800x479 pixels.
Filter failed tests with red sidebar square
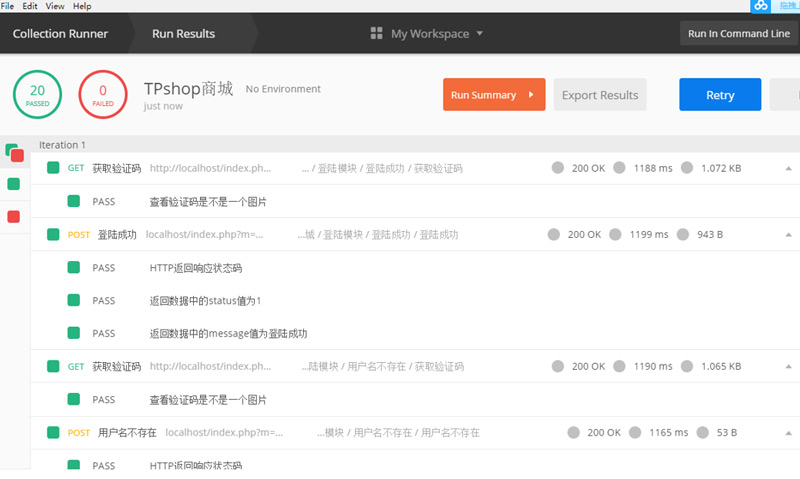pos(13,216)
